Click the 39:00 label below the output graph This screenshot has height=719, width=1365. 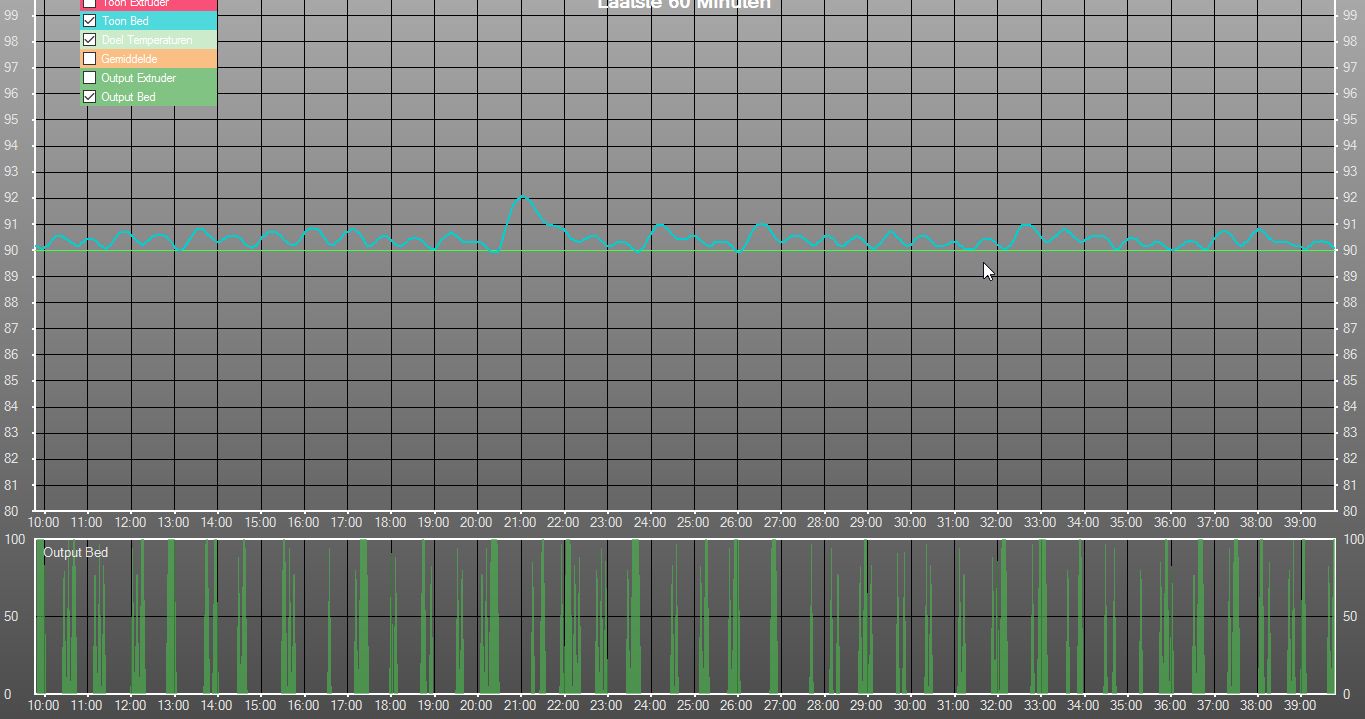(1299, 705)
